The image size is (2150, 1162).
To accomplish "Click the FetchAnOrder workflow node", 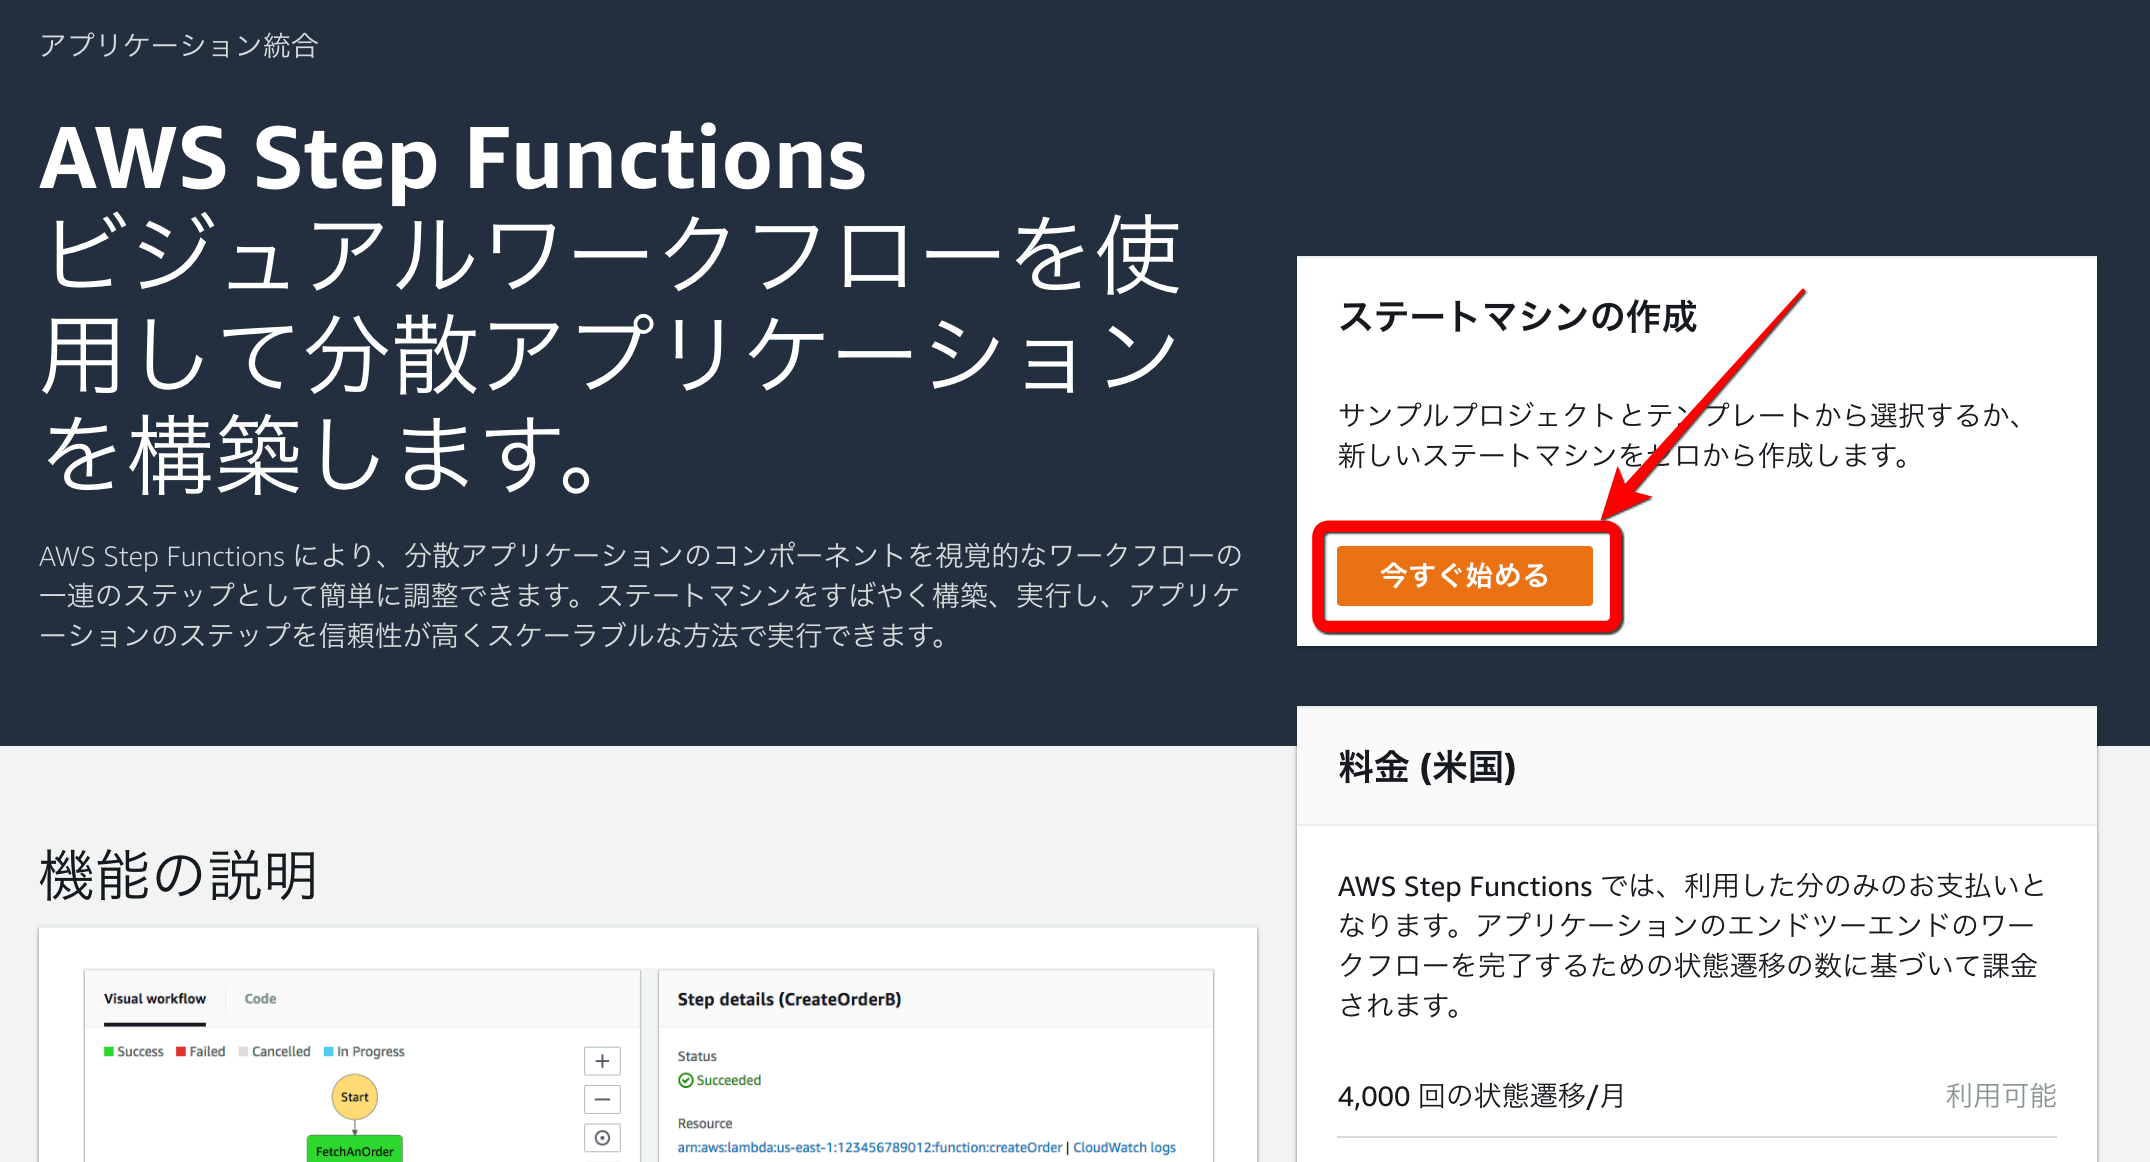I will tap(354, 1151).
